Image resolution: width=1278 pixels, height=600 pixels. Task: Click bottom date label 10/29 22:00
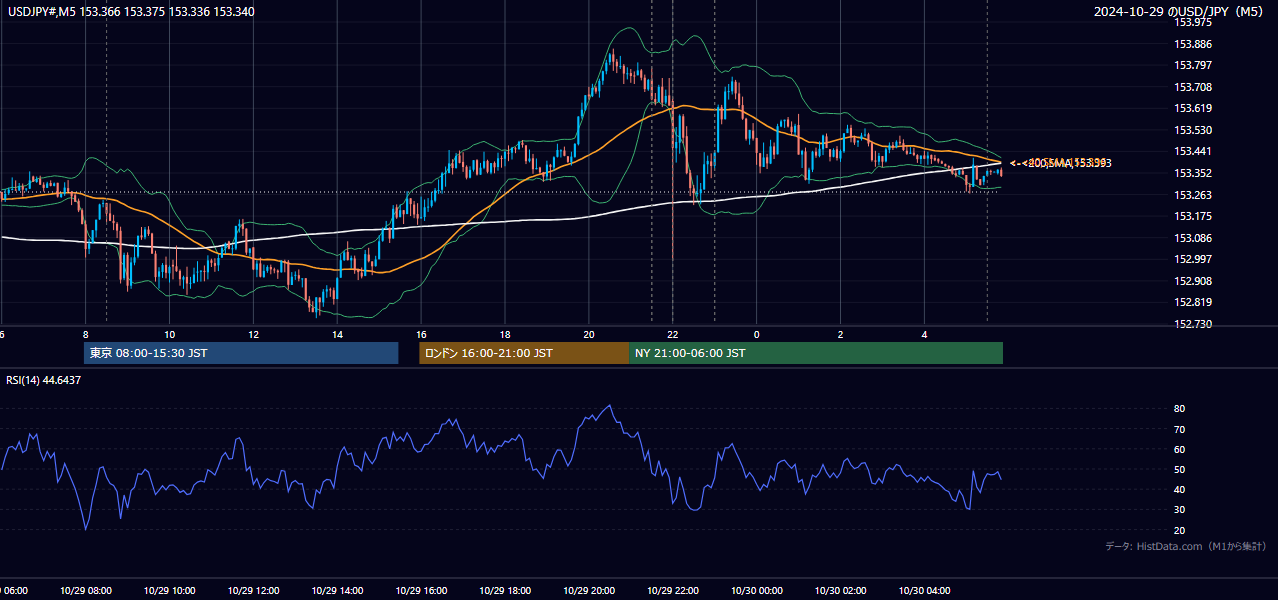(x=673, y=590)
